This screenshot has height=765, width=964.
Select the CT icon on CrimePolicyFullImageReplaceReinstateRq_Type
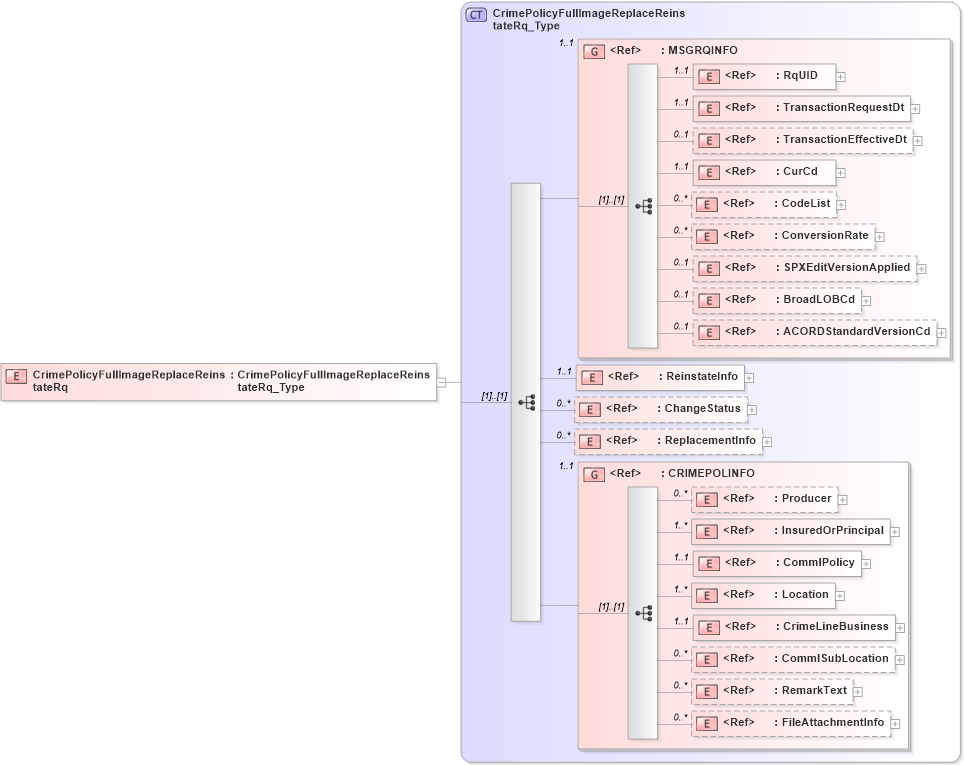click(474, 14)
